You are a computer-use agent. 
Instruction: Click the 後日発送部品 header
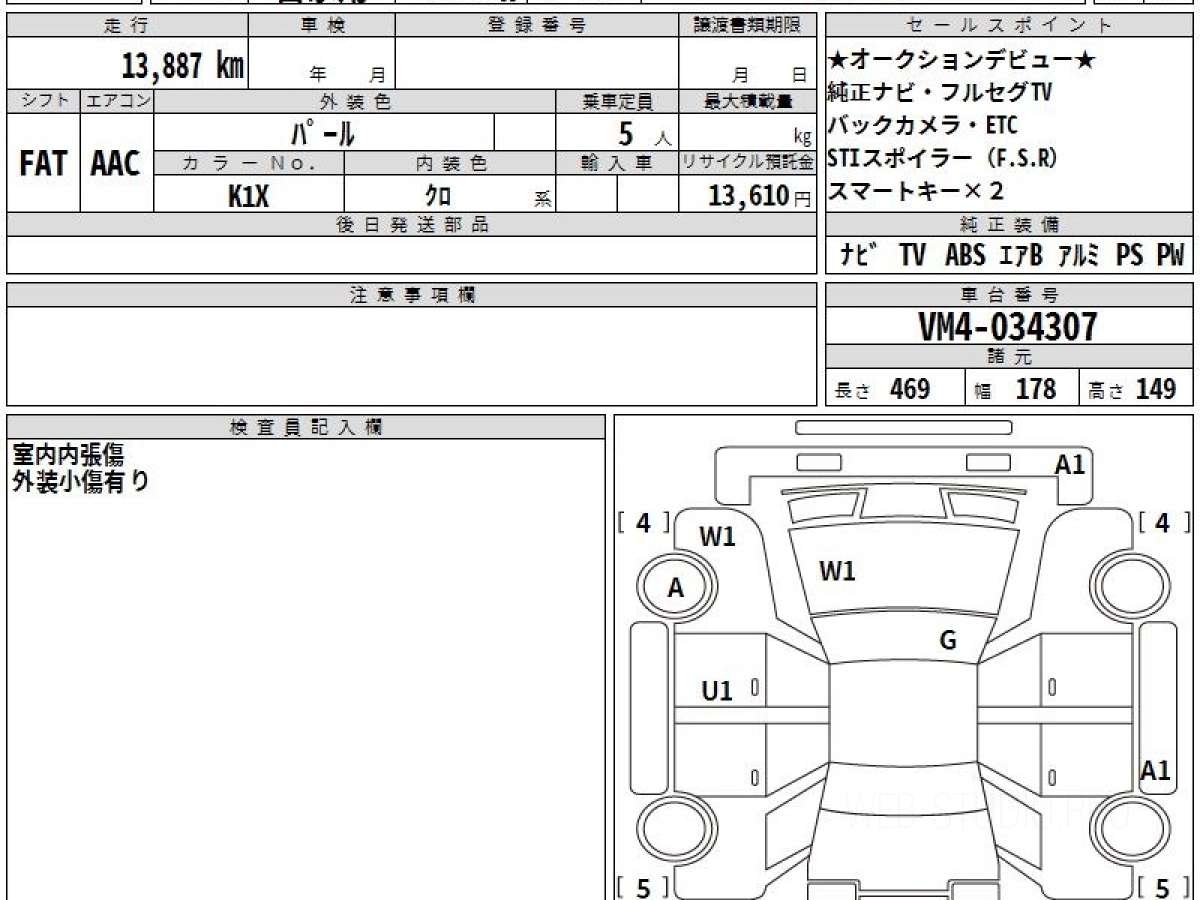(412, 225)
